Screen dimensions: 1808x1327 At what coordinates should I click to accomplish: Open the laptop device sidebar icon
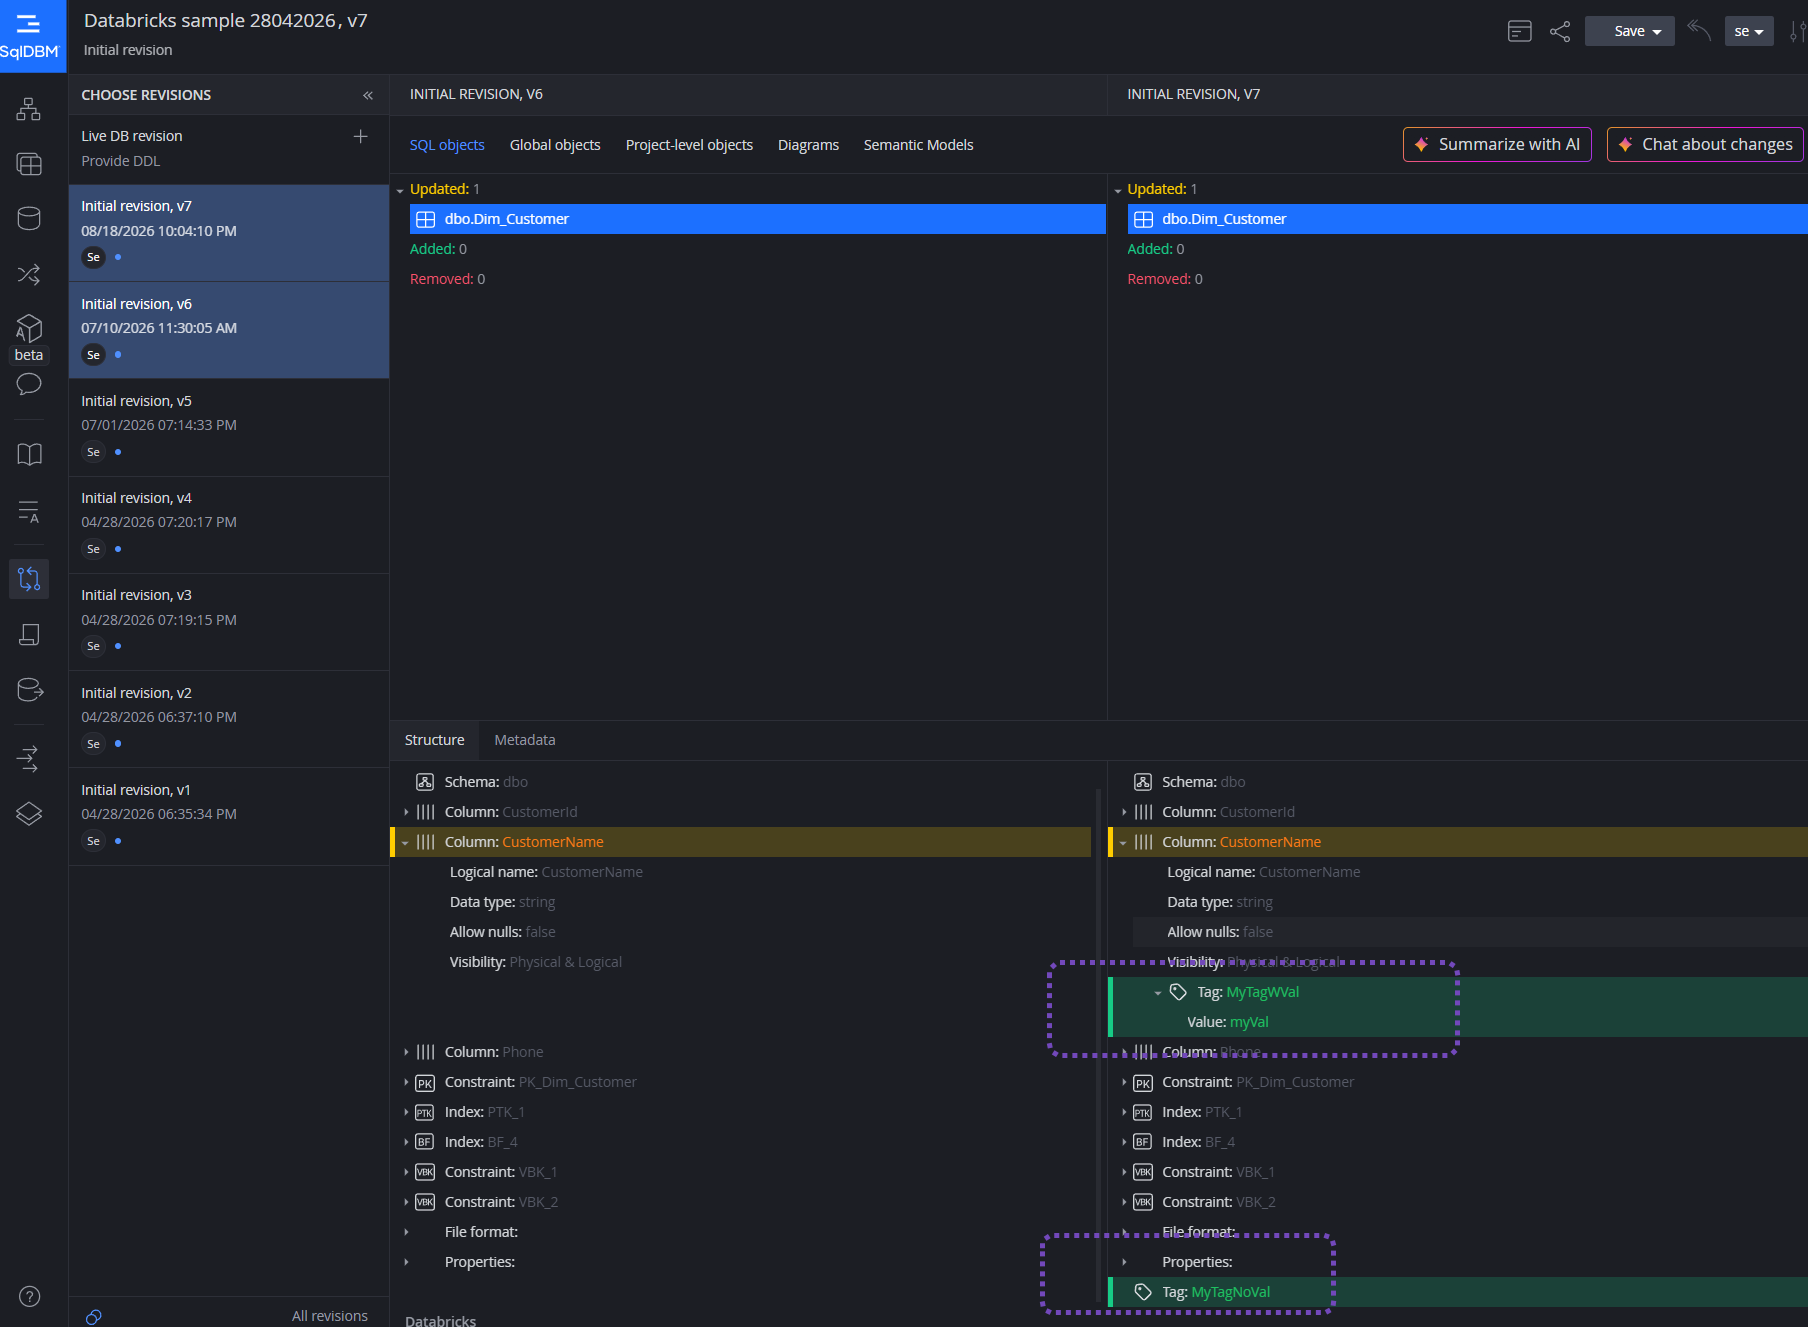click(x=29, y=635)
